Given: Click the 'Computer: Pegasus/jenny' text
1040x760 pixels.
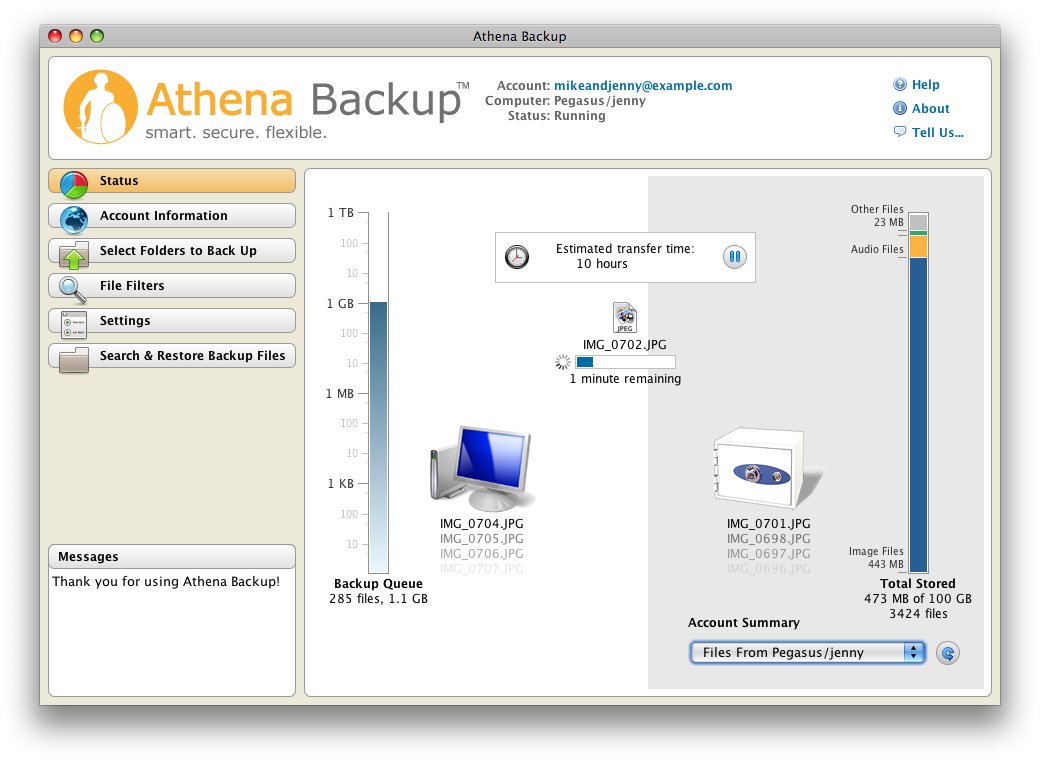Looking at the screenshot, I should click(x=565, y=101).
